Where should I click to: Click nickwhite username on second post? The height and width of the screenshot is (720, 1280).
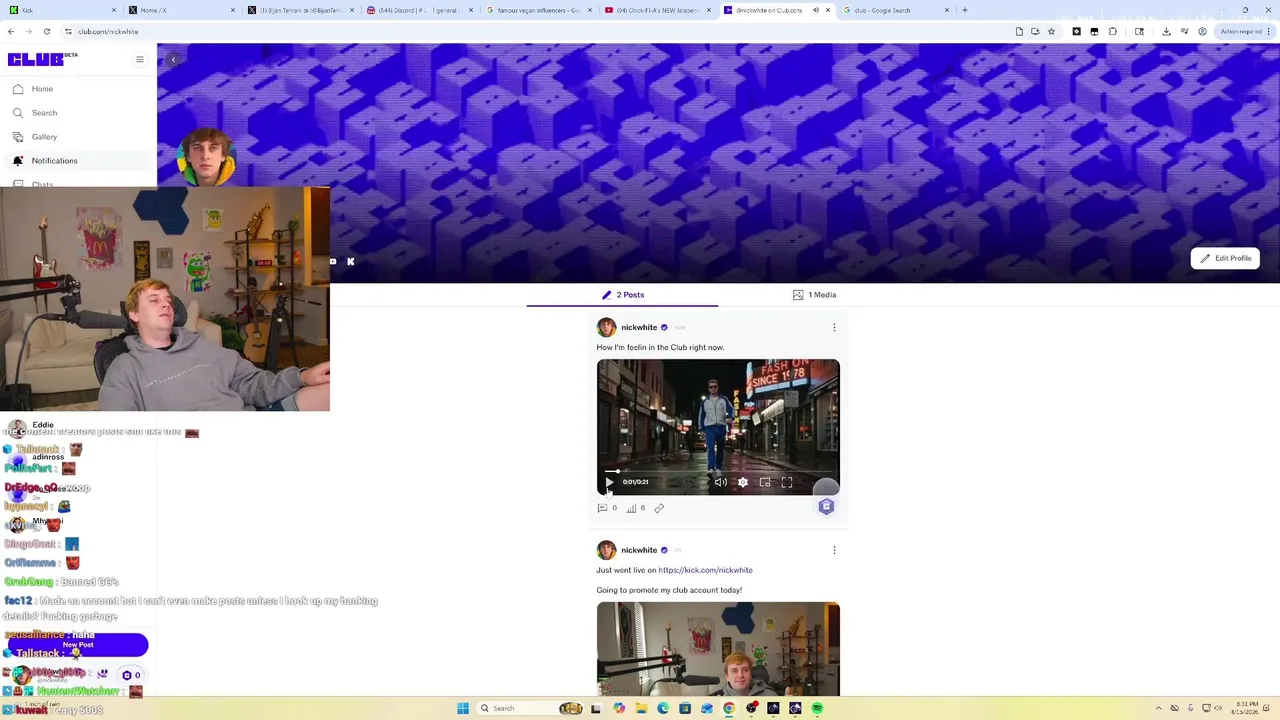pos(639,550)
